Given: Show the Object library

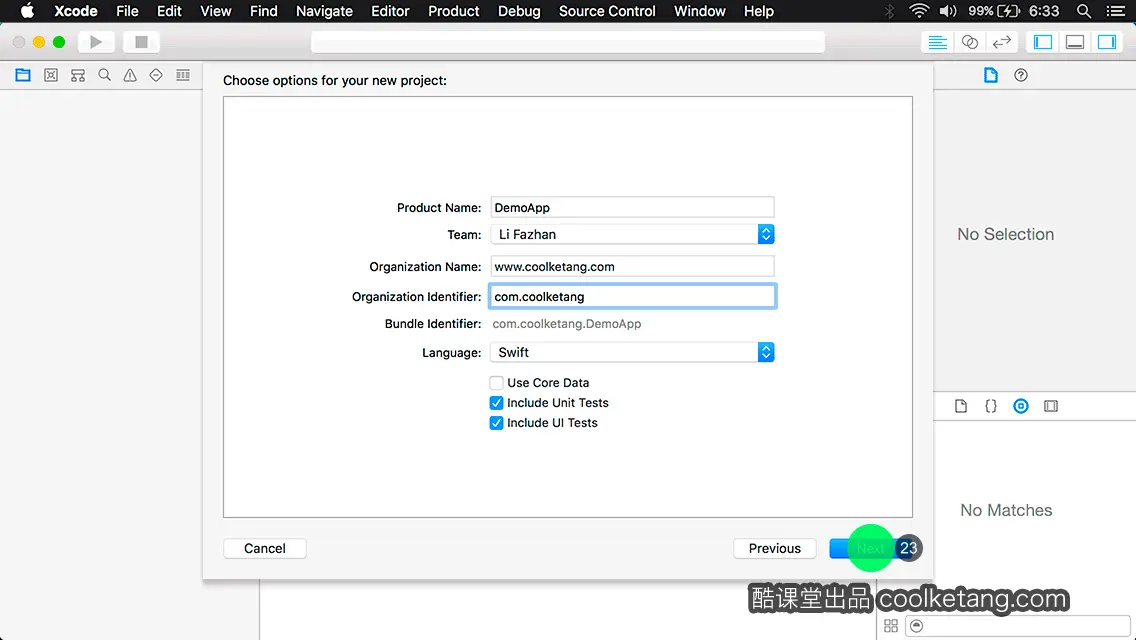Looking at the screenshot, I should 1021,406.
